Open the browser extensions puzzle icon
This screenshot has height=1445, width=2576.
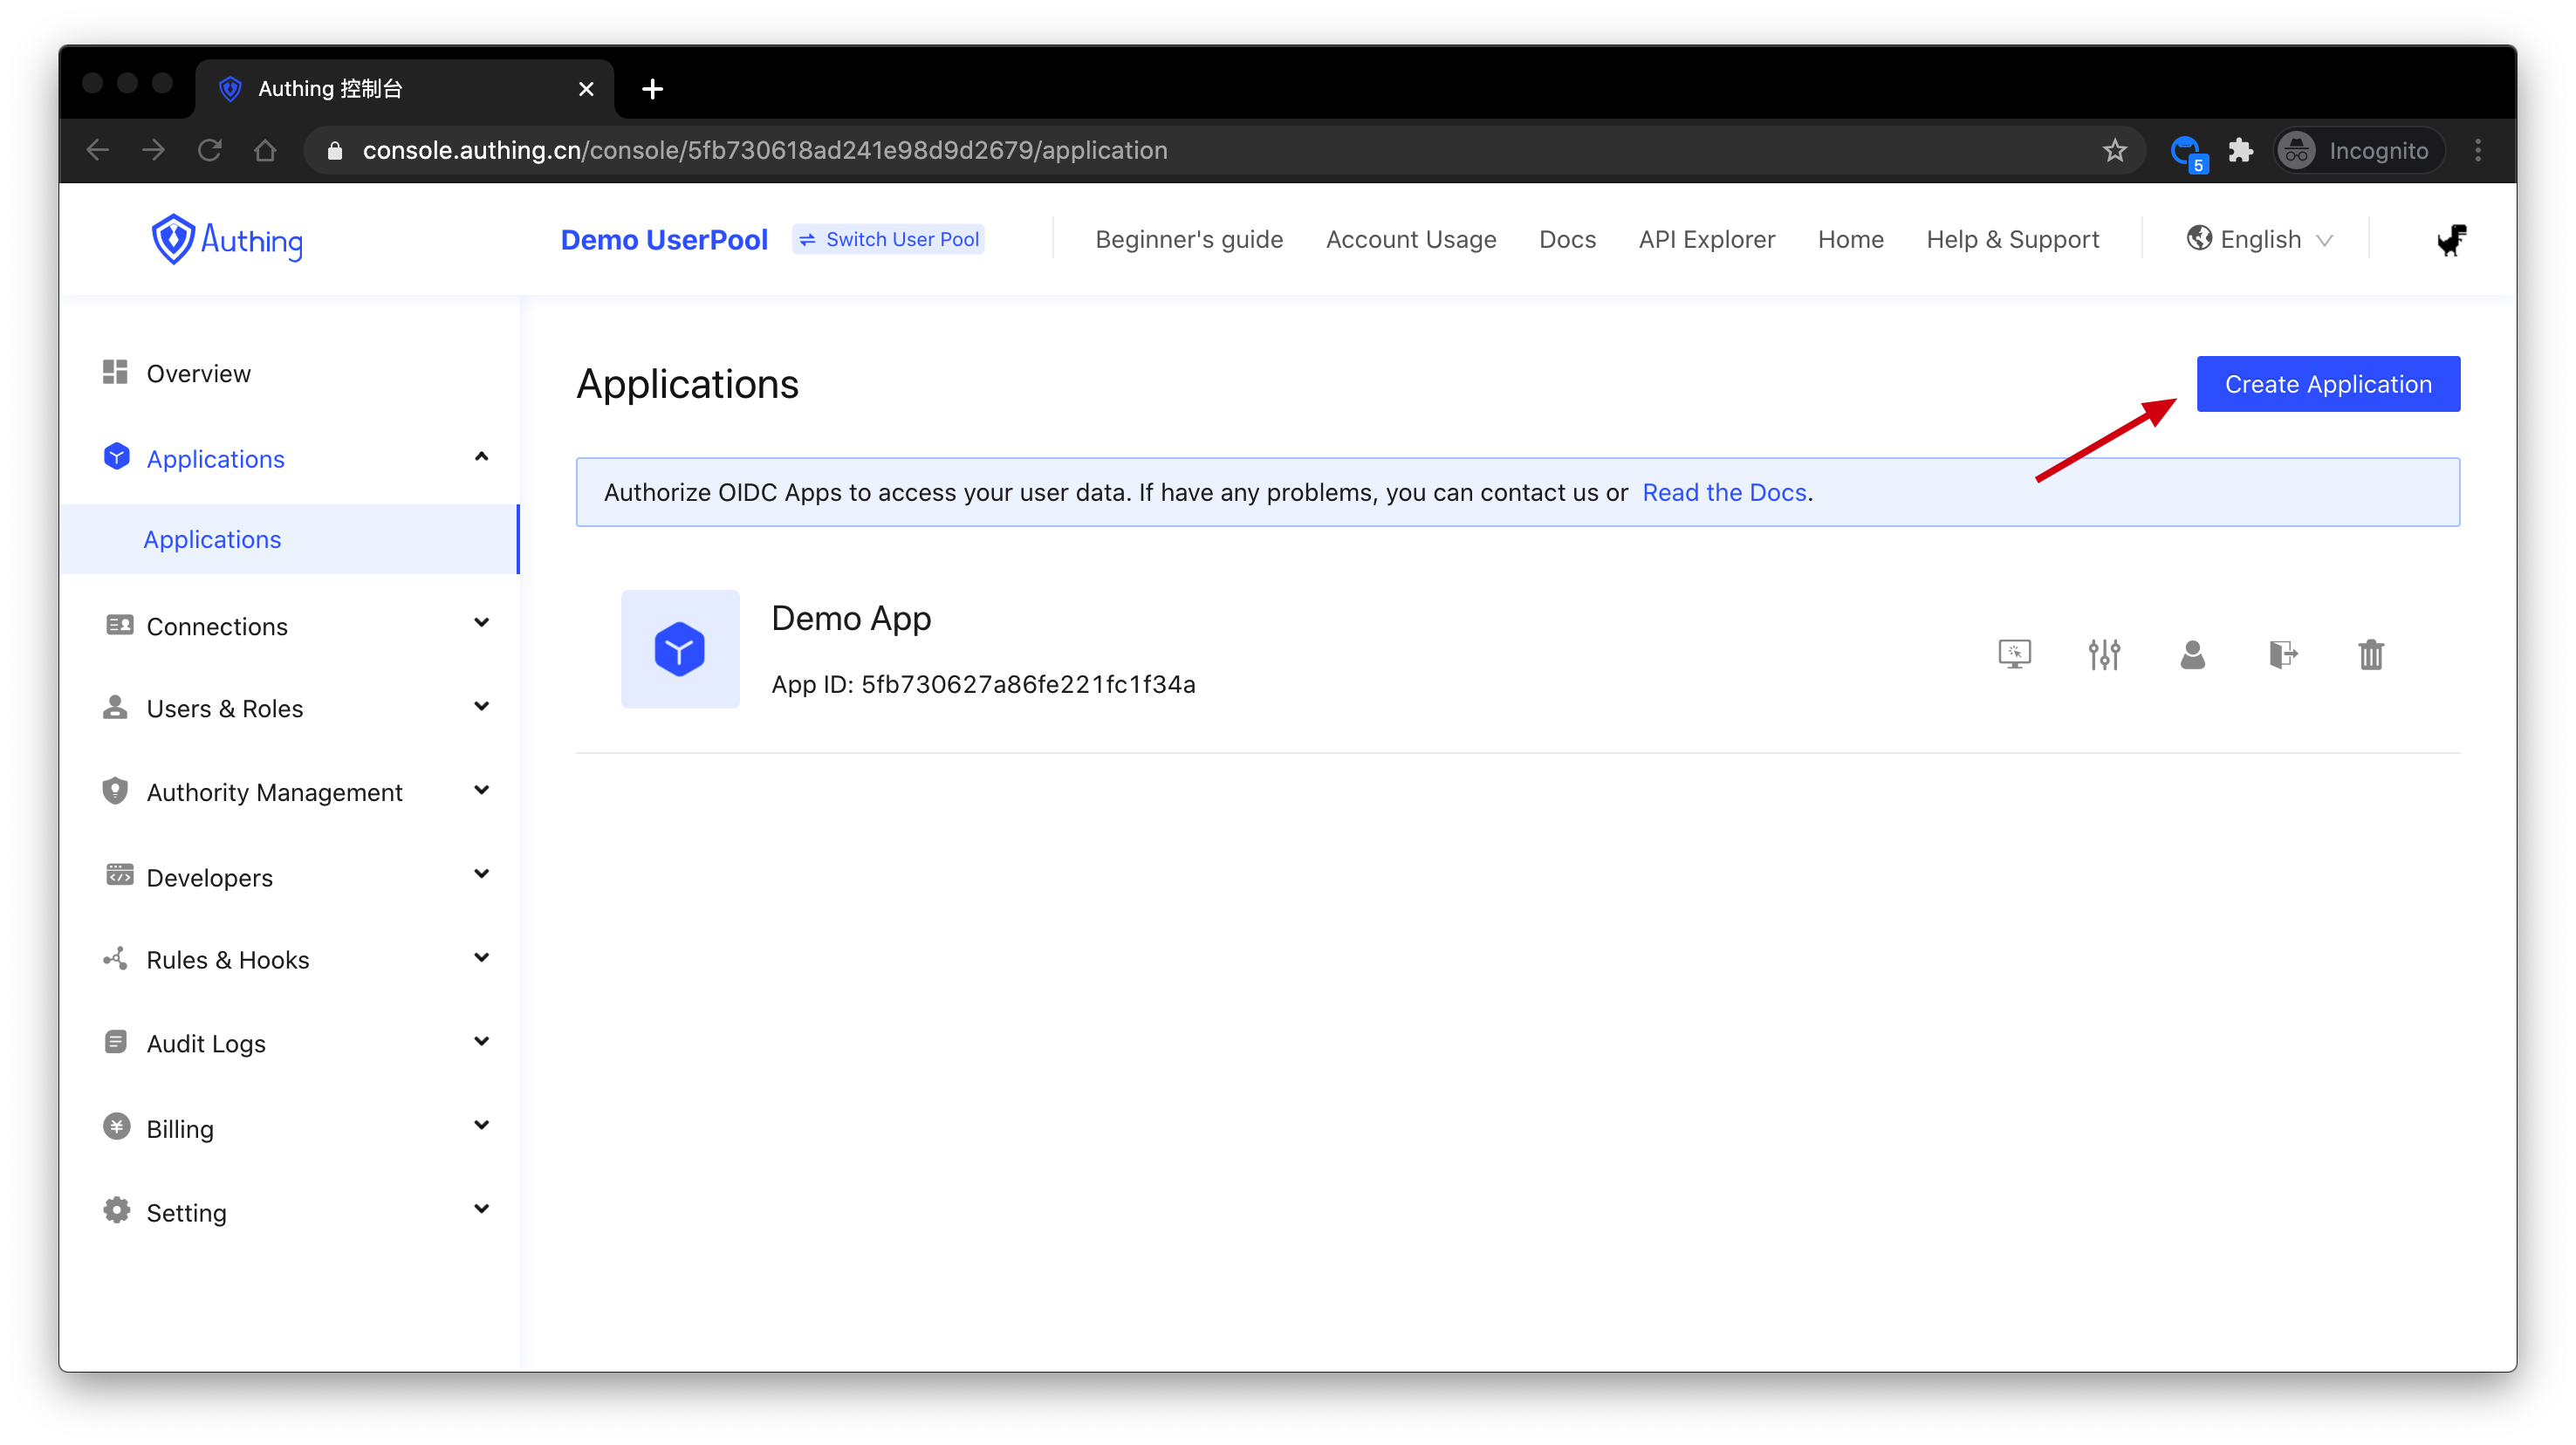pos(2240,150)
